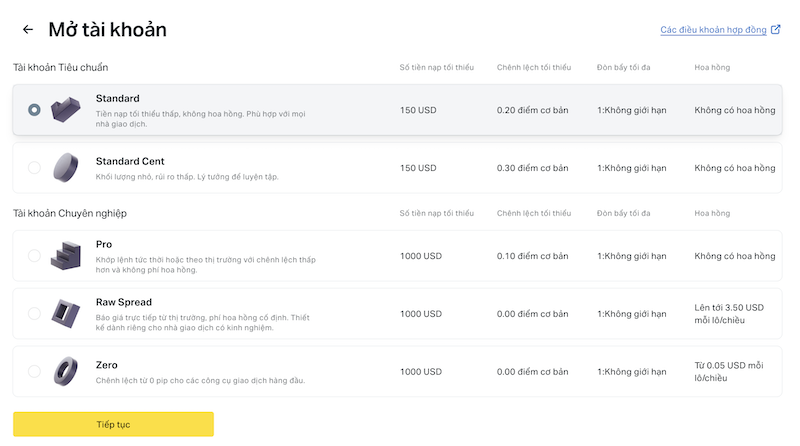Click 1:Không giới hạn leverage in Zero row
Viewport: 800px width, 446px height.
(632, 371)
